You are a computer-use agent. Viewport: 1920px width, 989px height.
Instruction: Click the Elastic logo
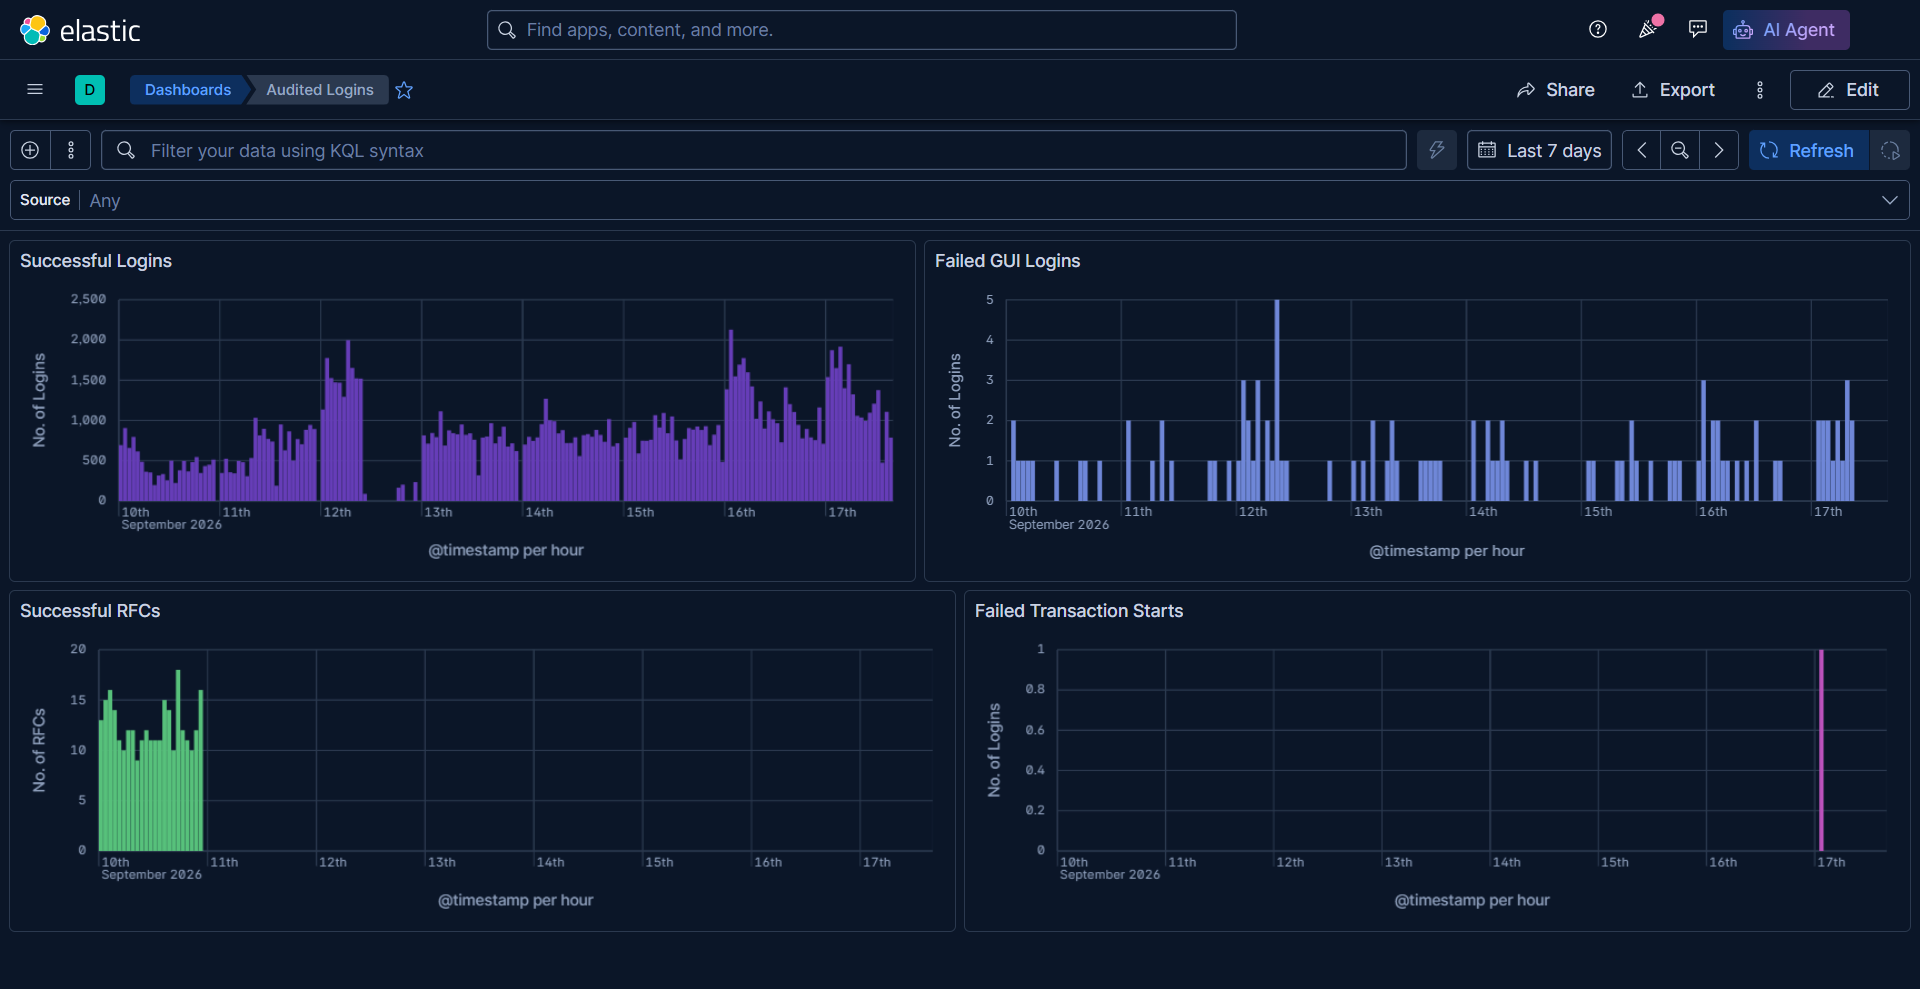80,30
